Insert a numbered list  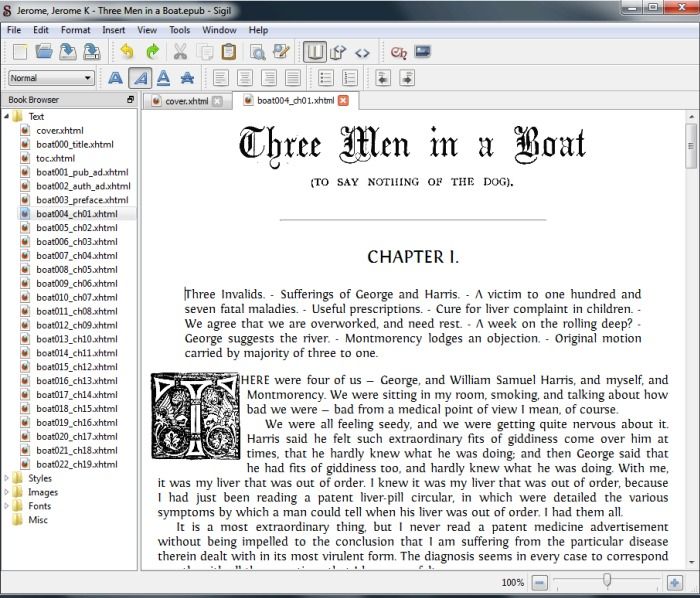click(350, 78)
